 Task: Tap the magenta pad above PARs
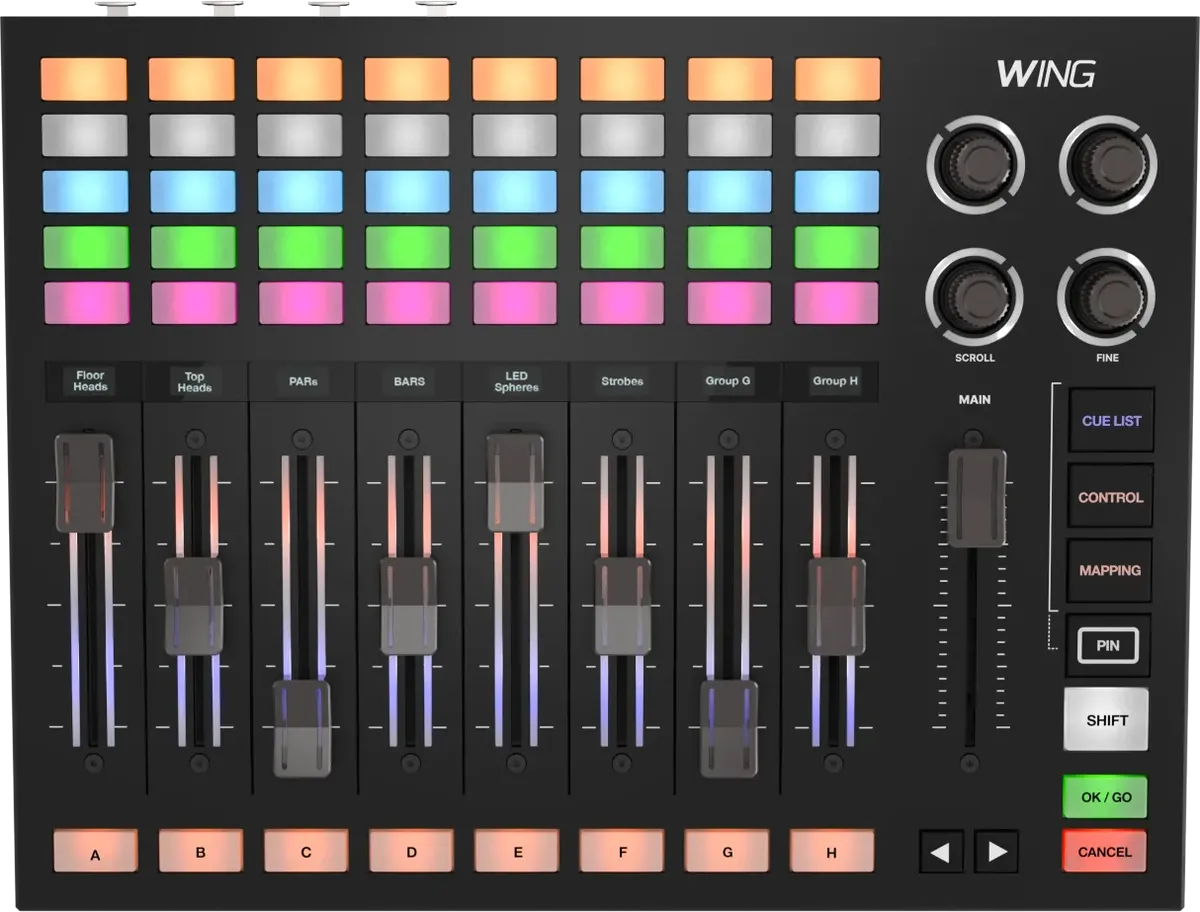[301, 303]
